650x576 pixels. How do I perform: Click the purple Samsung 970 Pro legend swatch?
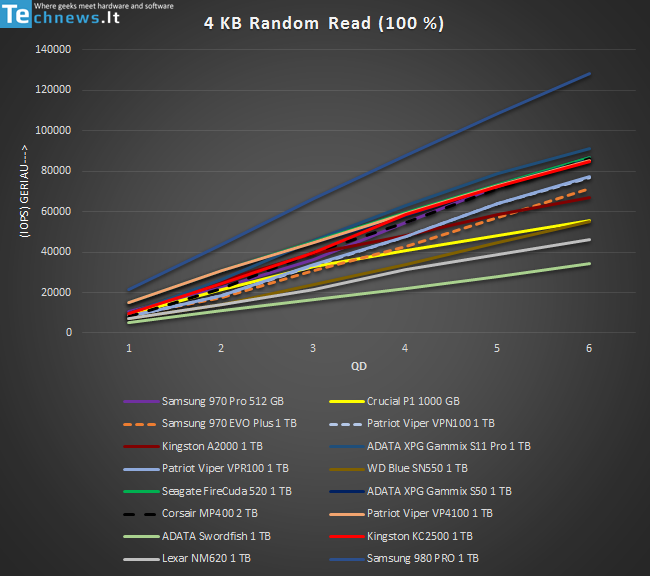[x=141, y=402]
